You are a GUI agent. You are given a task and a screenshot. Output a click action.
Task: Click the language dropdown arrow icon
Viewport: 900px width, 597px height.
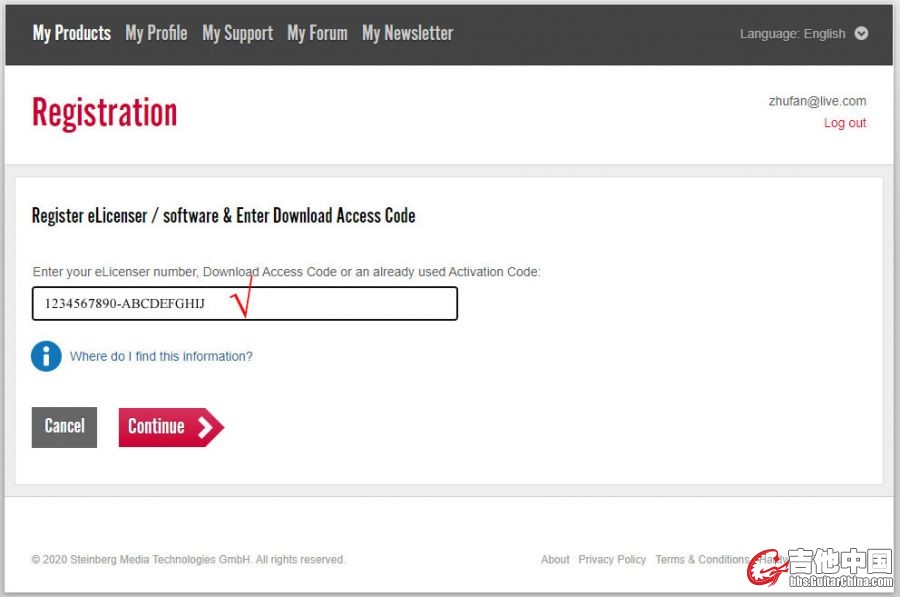pyautogui.click(x=861, y=33)
